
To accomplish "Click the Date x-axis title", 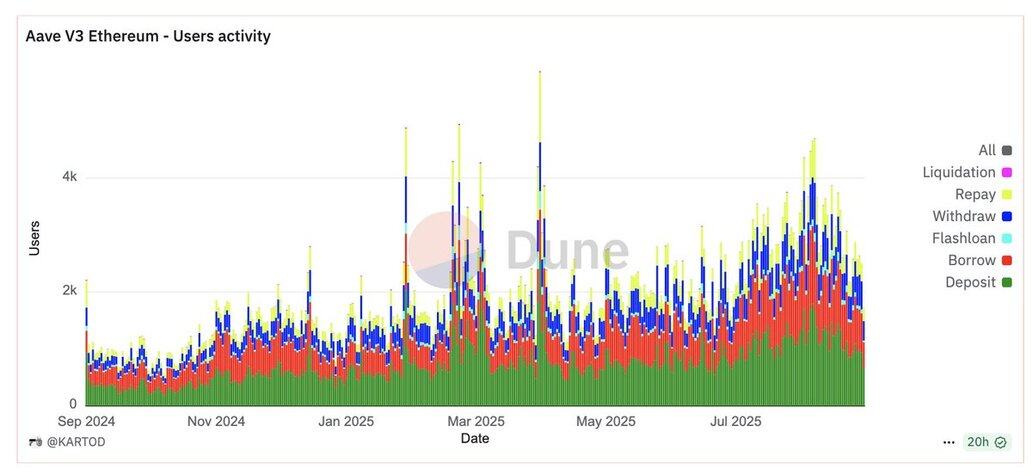I will pyautogui.click(x=475, y=438).
